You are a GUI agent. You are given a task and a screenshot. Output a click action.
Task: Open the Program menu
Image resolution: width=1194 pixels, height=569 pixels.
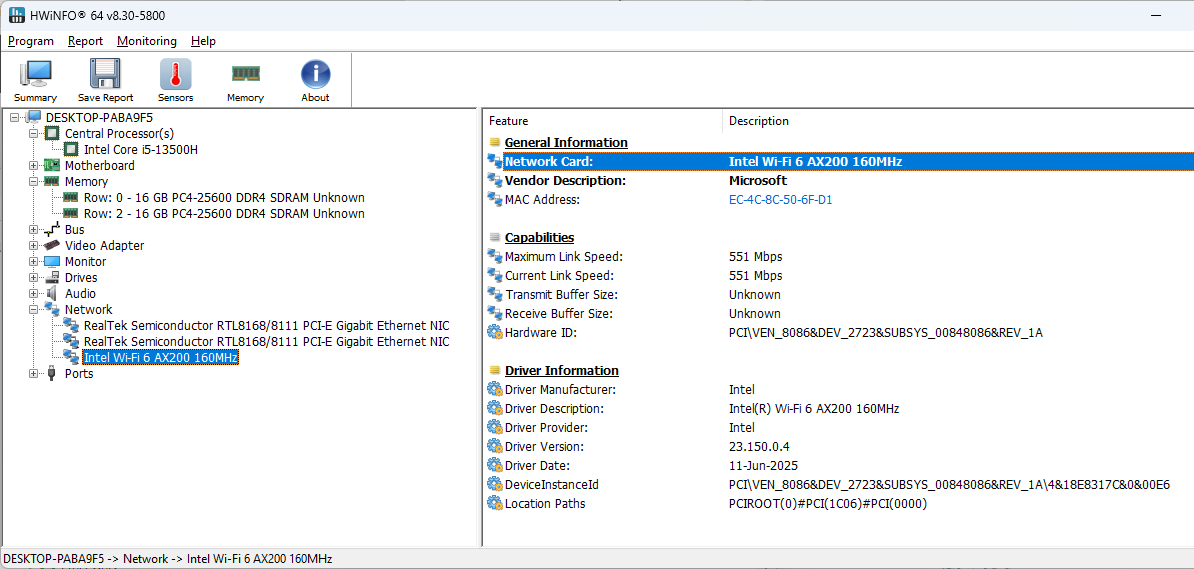[31, 41]
